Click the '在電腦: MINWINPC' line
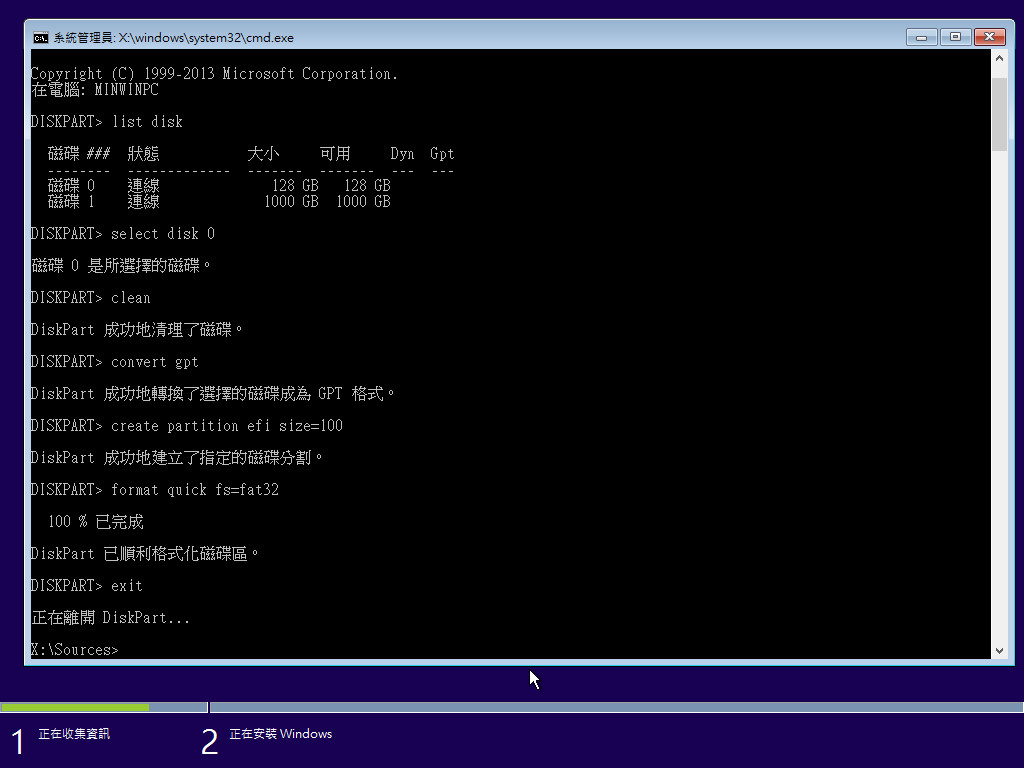1024x768 pixels. click(x=95, y=89)
